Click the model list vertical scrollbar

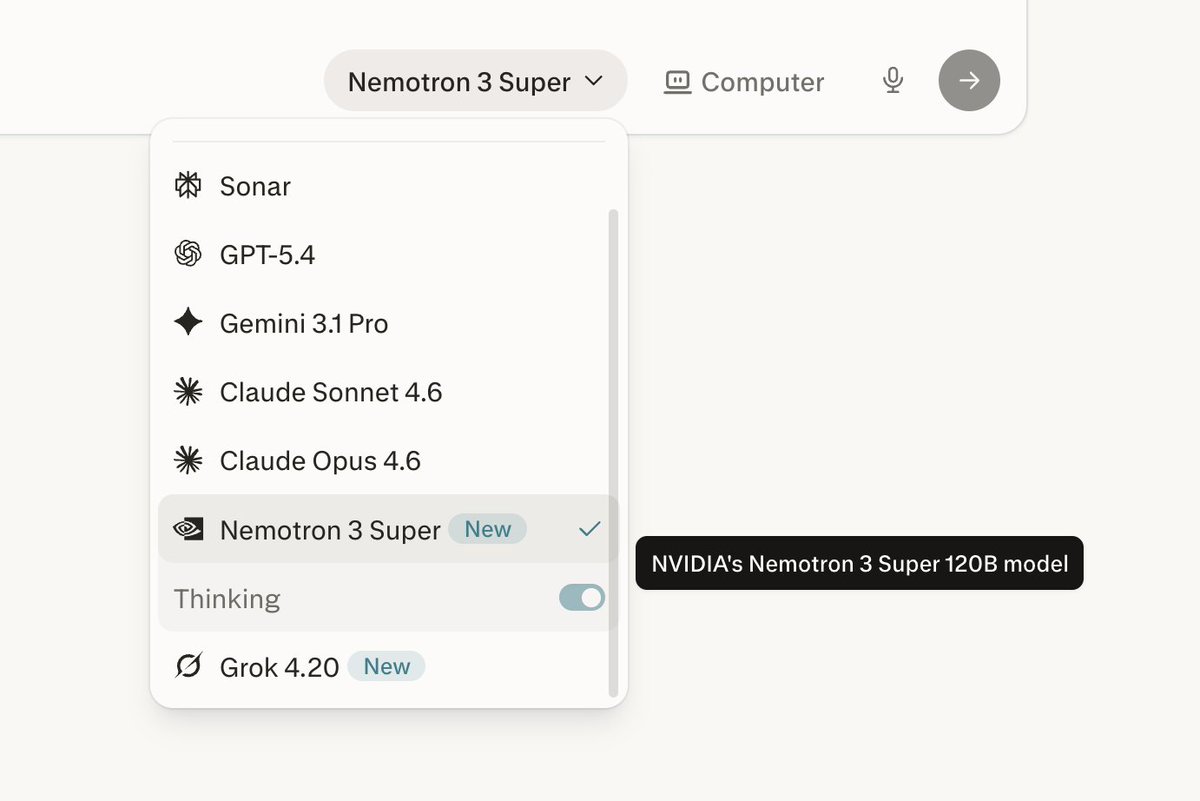pos(613,450)
